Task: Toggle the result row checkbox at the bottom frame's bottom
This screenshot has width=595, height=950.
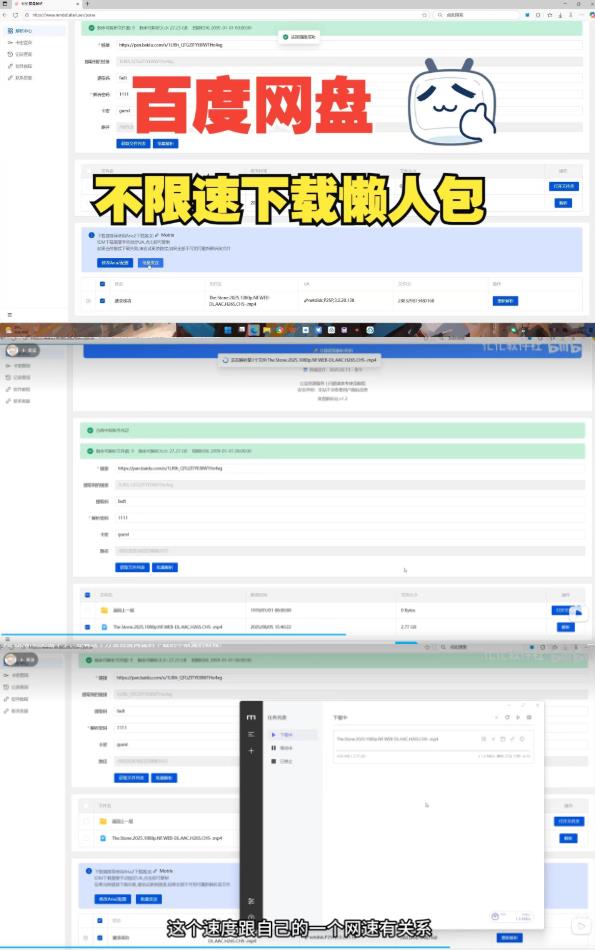Action: pos(100,937)
